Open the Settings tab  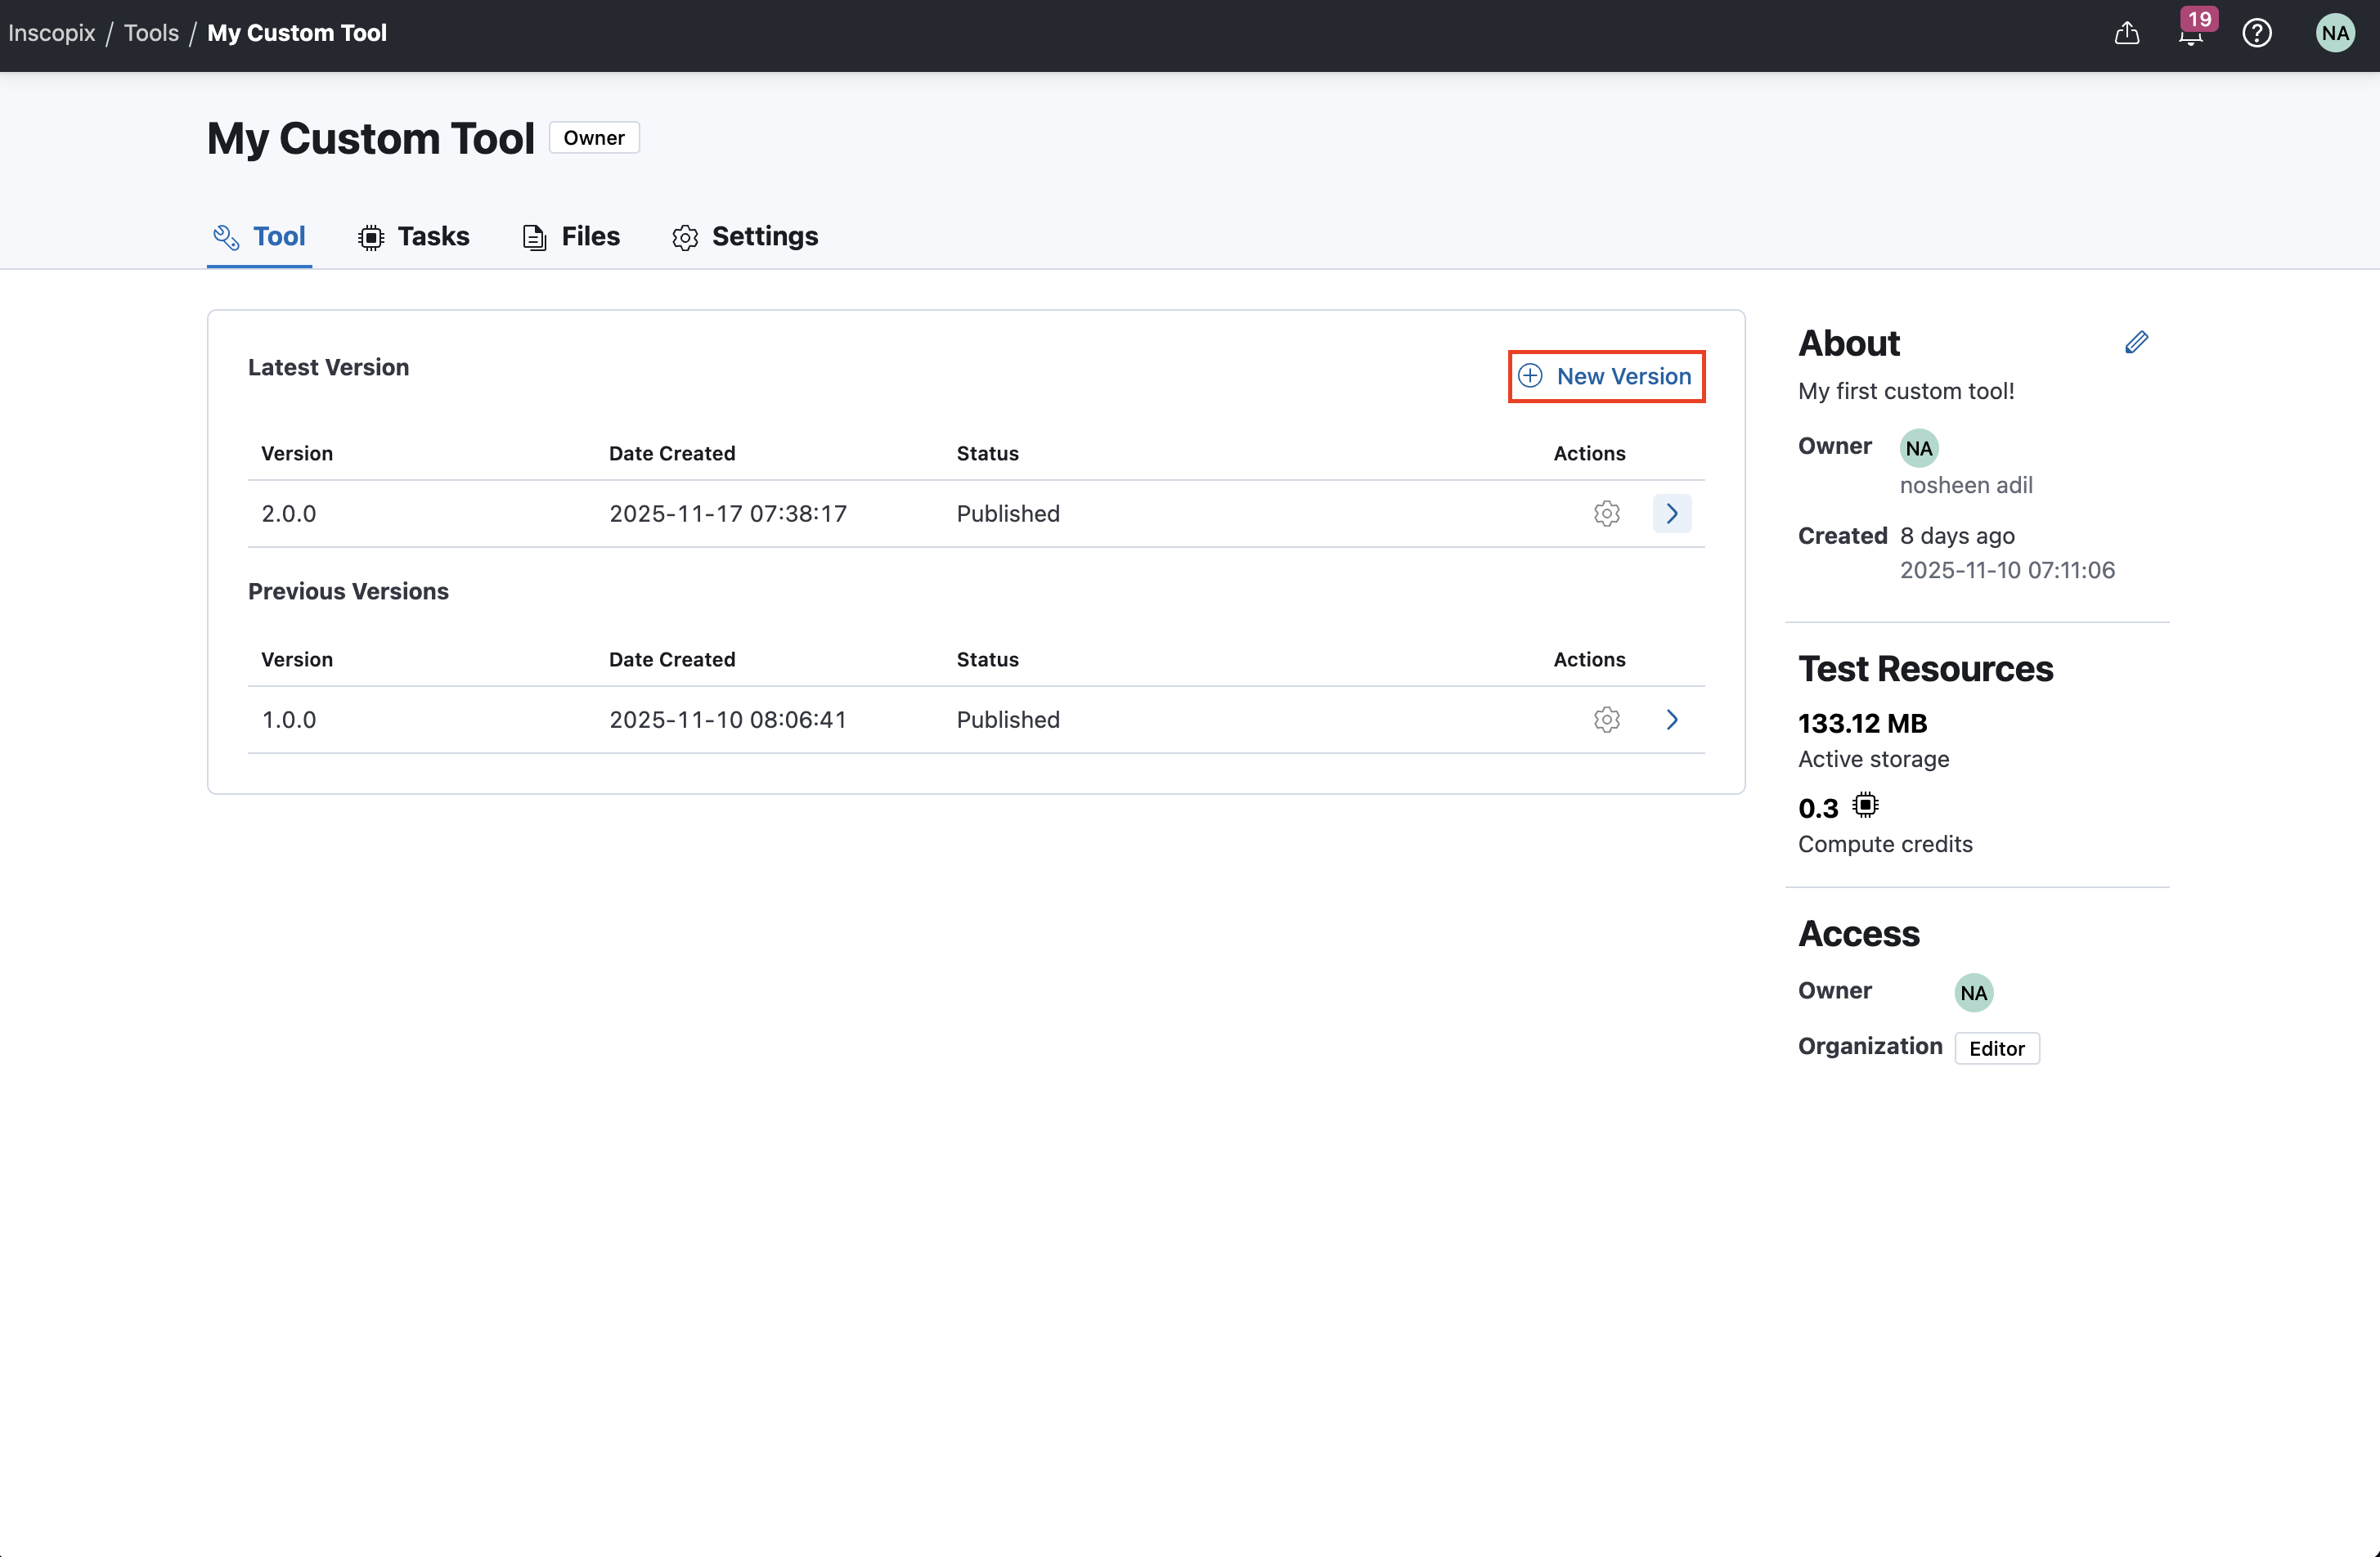[745, 236]
